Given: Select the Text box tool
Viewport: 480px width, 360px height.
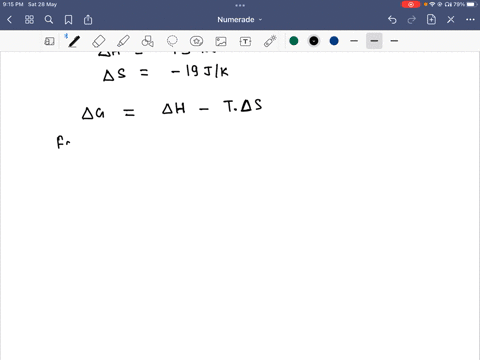Looking at the screenshot, I should [245, 41].
